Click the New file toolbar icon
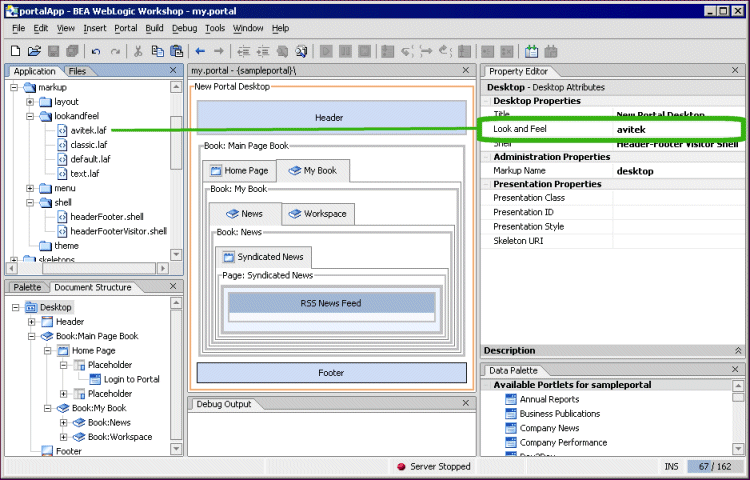Screen dimensions: 750x480 click(15, 51)
